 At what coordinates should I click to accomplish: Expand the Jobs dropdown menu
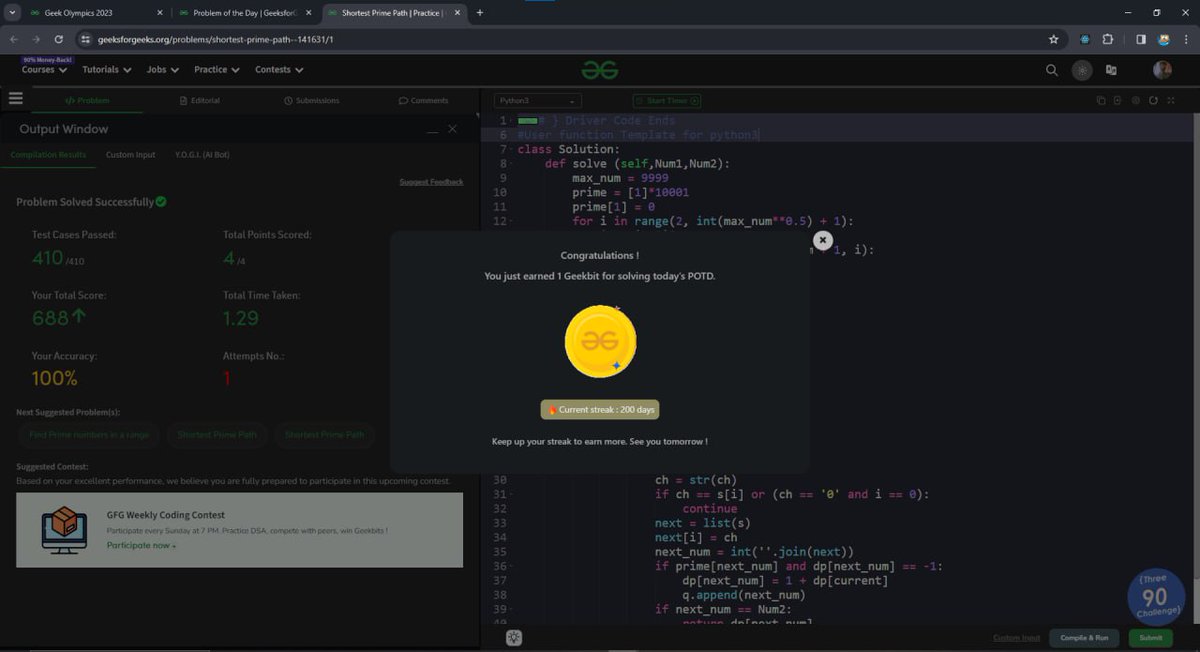[162, 70]
